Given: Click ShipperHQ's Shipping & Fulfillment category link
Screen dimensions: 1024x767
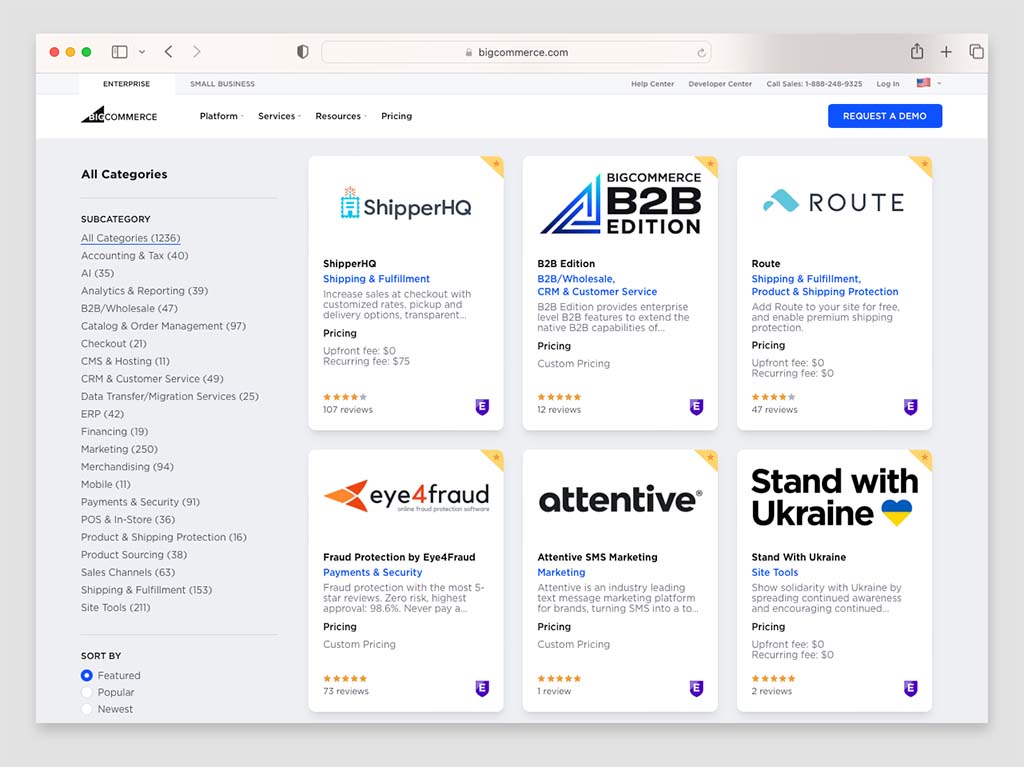Looking at the screenshot, I should [376, 279].
